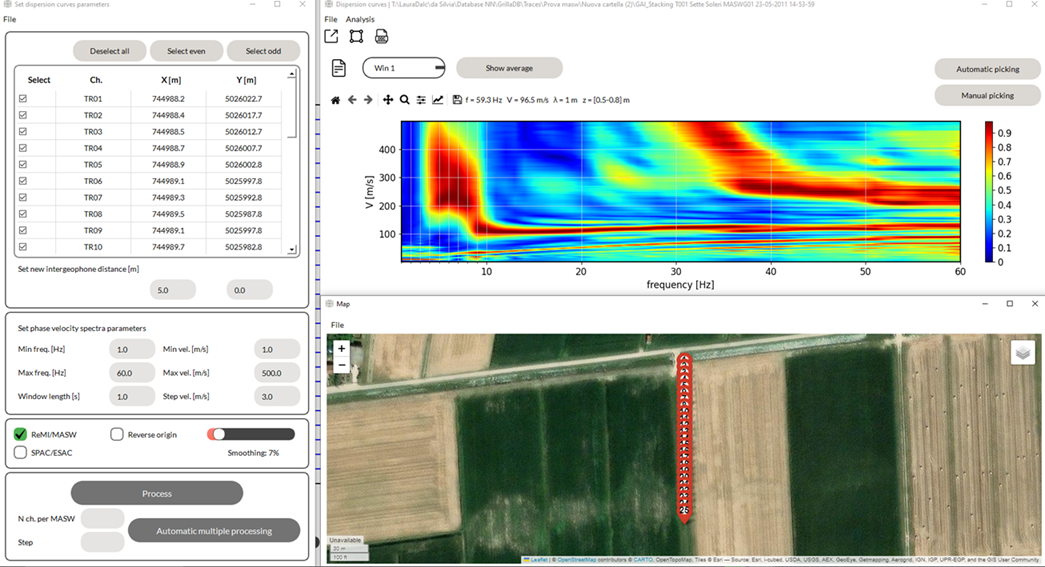Click the Leaflet attribution link
Screen dimensions: 1045x567
[x=536, y=560]
